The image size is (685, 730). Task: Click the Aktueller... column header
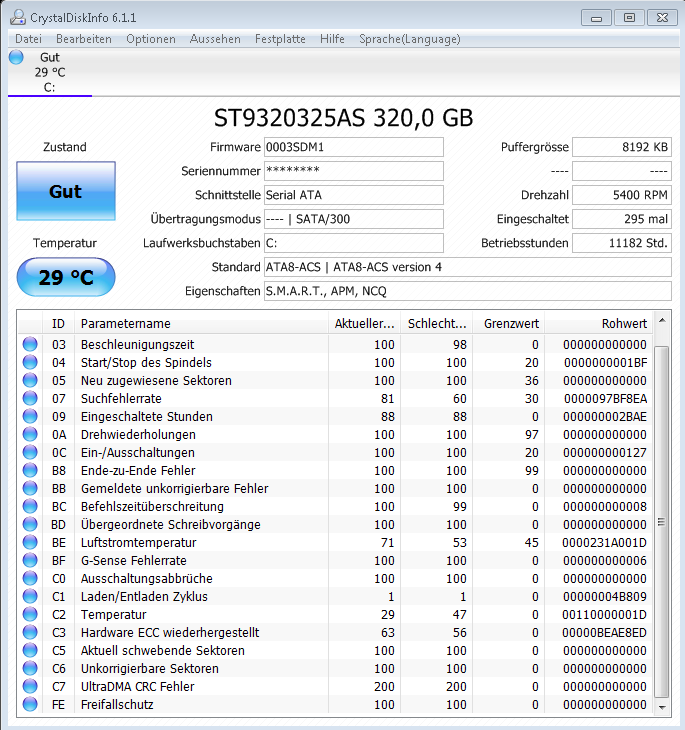(x=365, y=324)
